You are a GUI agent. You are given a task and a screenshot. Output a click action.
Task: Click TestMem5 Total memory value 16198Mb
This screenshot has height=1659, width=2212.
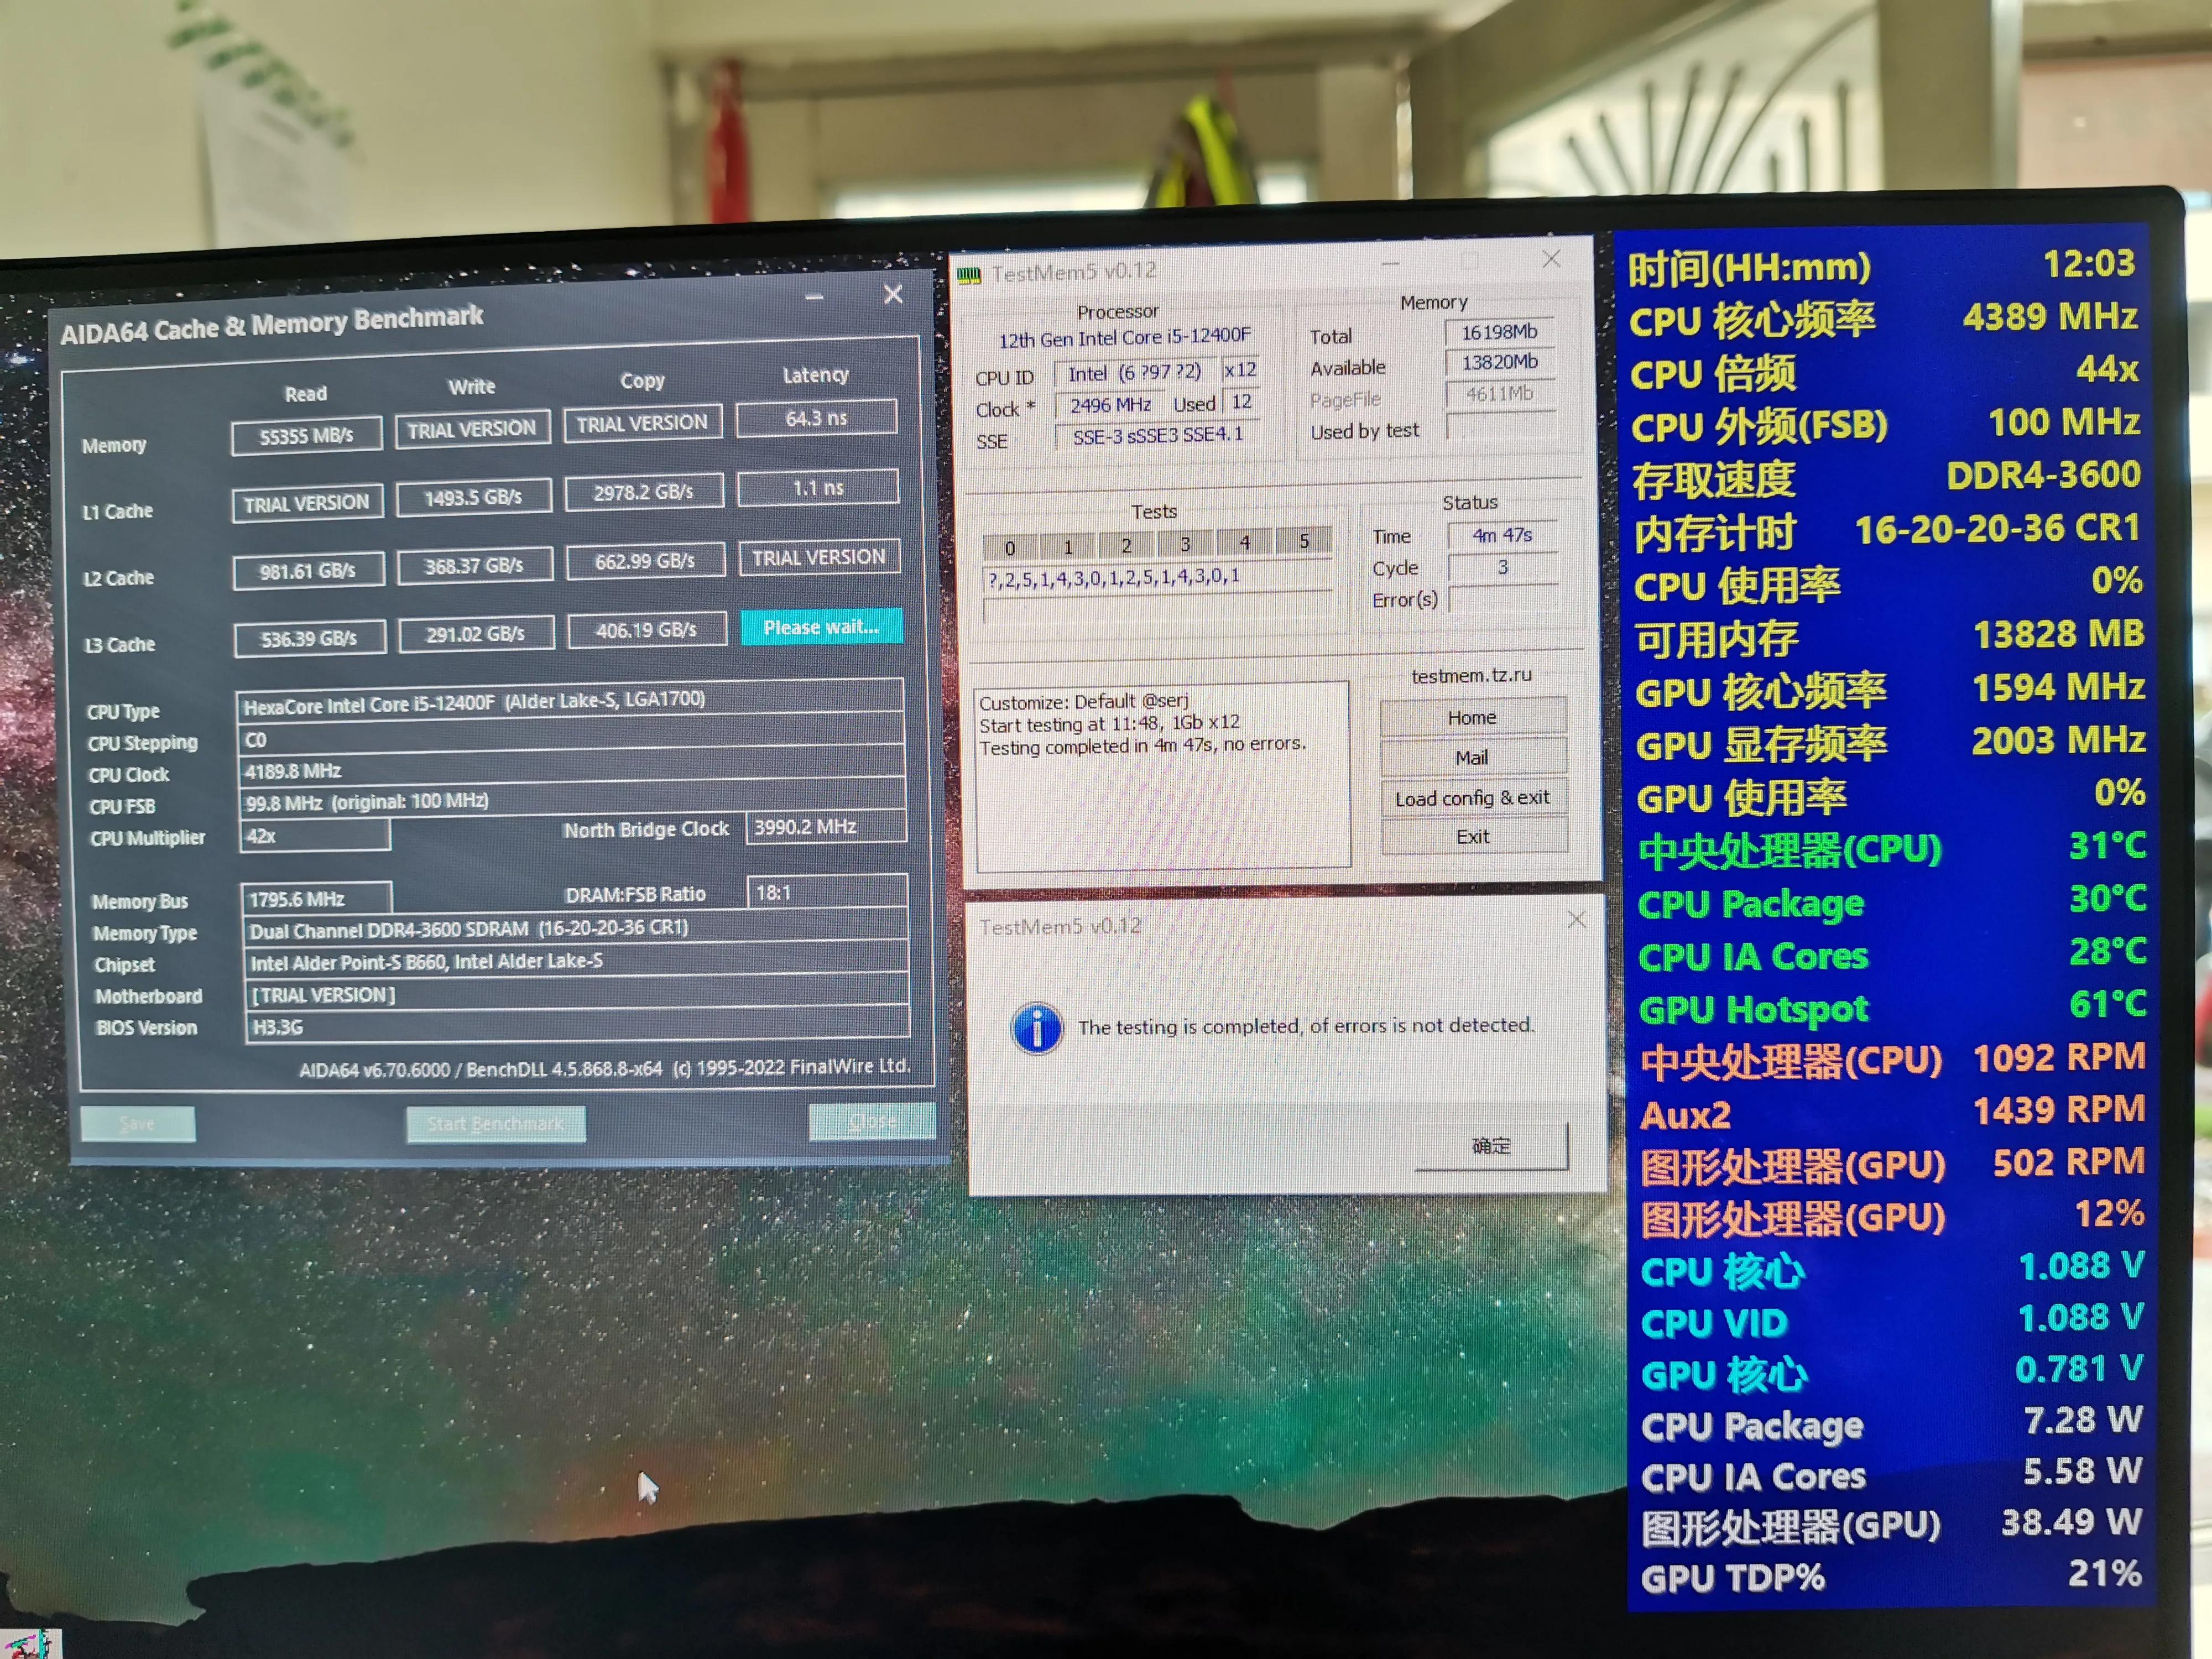(1500, 332)
